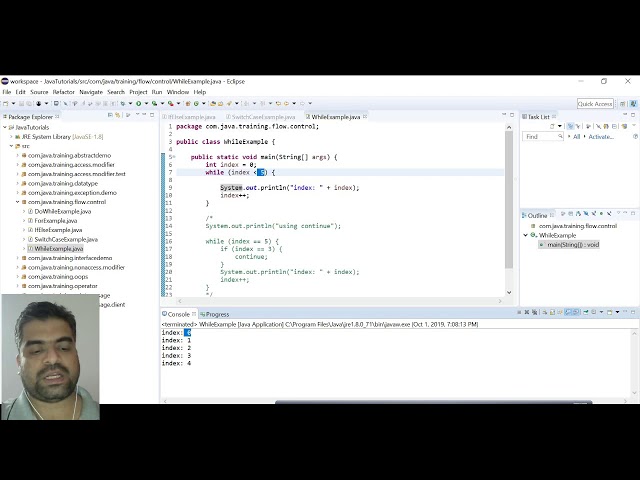Switch to the SwitchCaseExample.java editor tab

(263, 117)
